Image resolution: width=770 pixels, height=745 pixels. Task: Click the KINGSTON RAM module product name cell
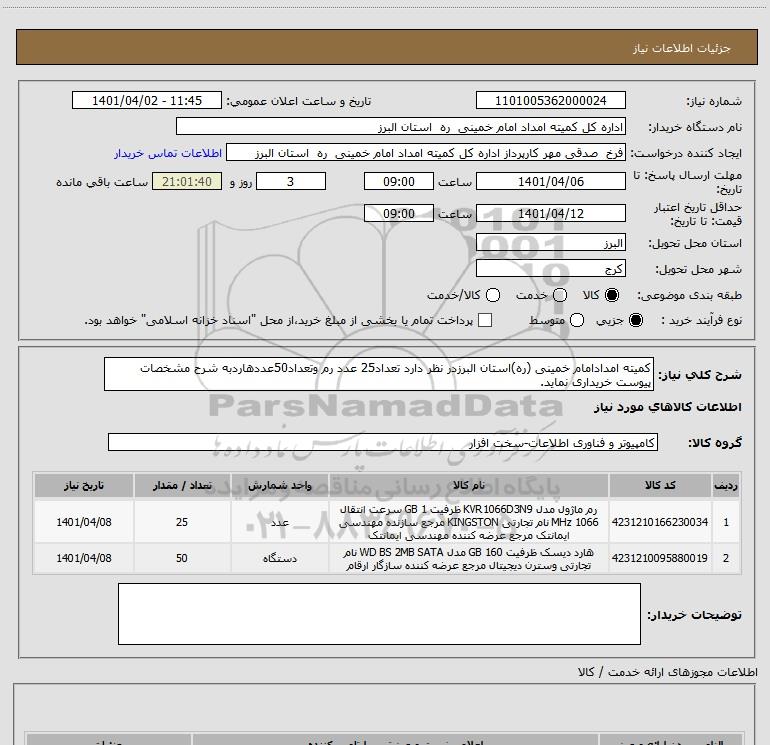point(468,522)
